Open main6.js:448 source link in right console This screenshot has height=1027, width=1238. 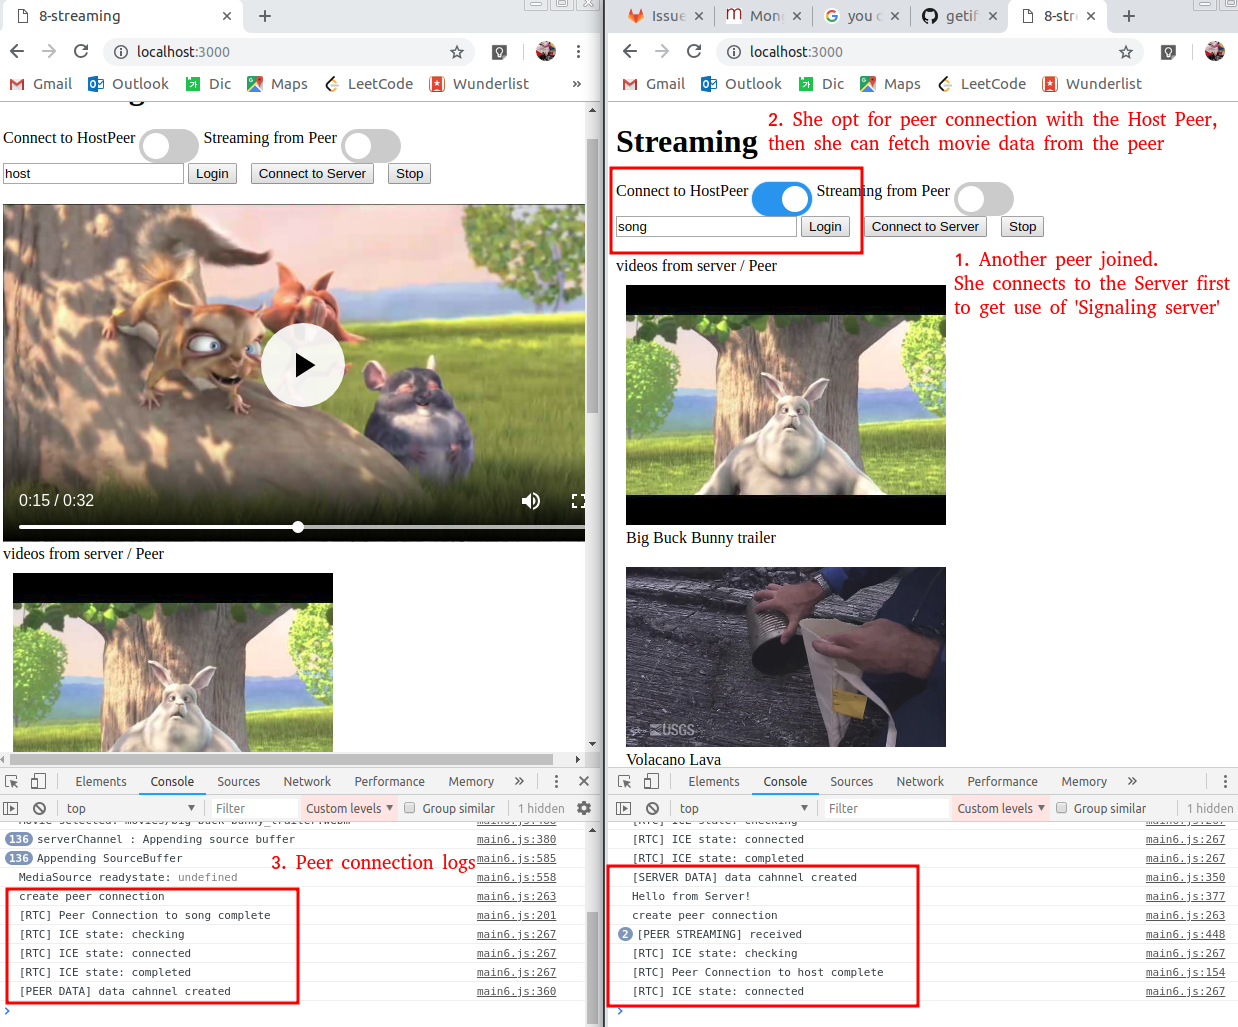1185,934
